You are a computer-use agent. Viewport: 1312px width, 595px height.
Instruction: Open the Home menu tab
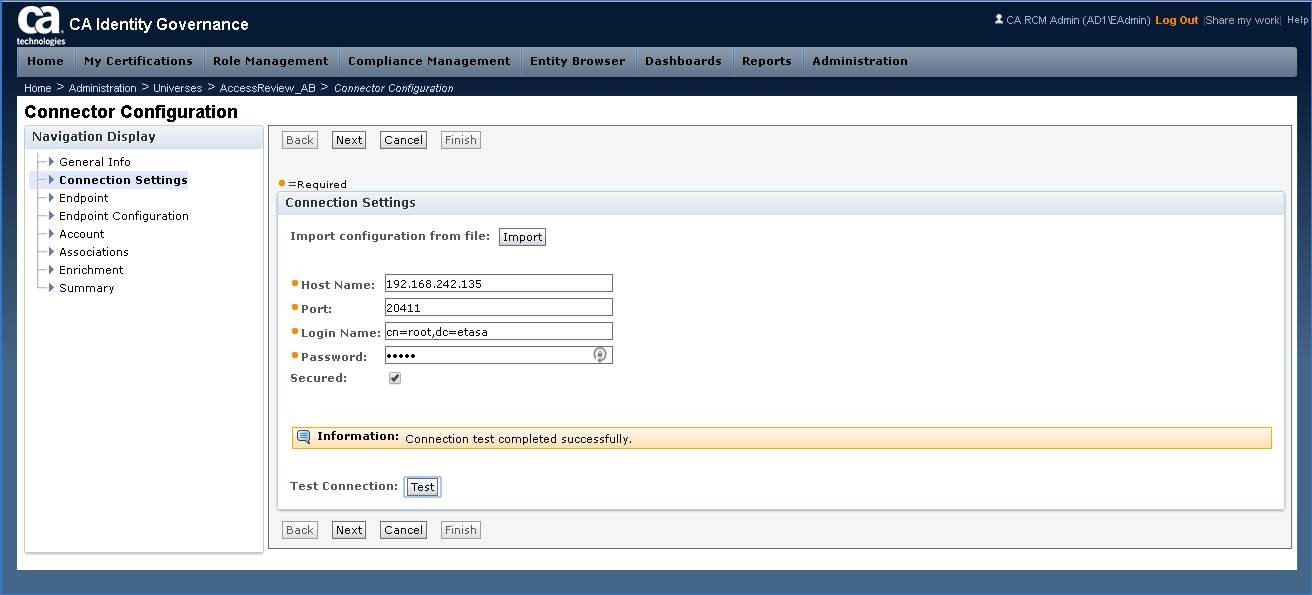tap(45, 61)
